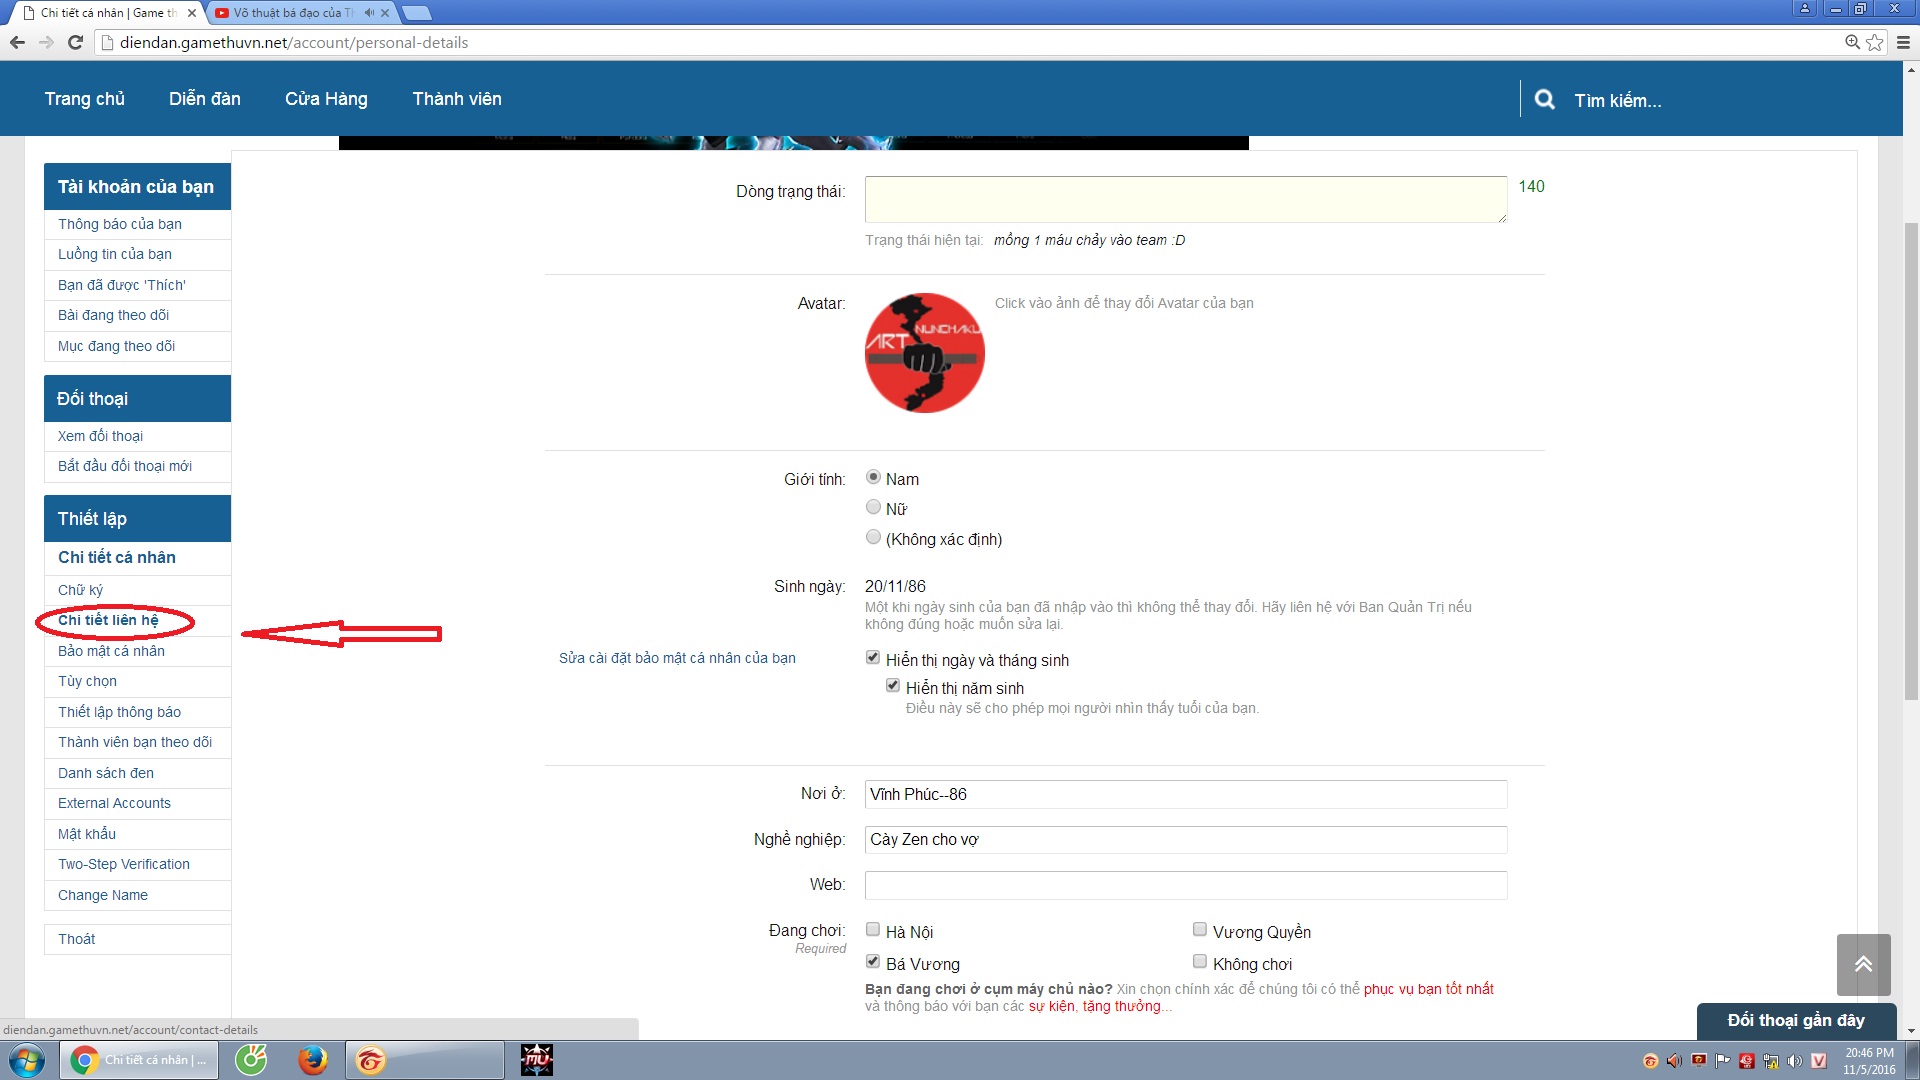Enable the Vương Quyền checkbox
The width and height of the screenshot is (1920, 1080).
coord(1199,930)
